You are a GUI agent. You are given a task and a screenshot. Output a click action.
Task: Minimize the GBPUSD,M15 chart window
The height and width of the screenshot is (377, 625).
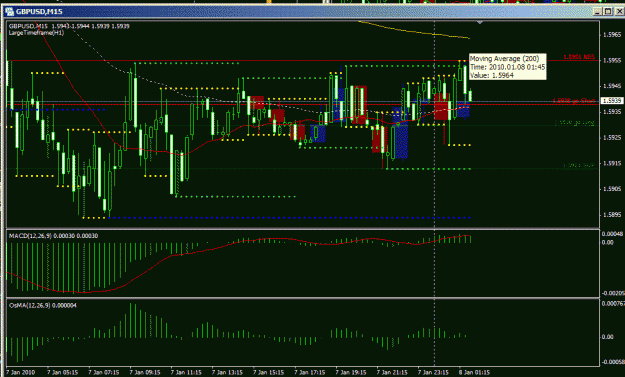click(x=597, y=11)
